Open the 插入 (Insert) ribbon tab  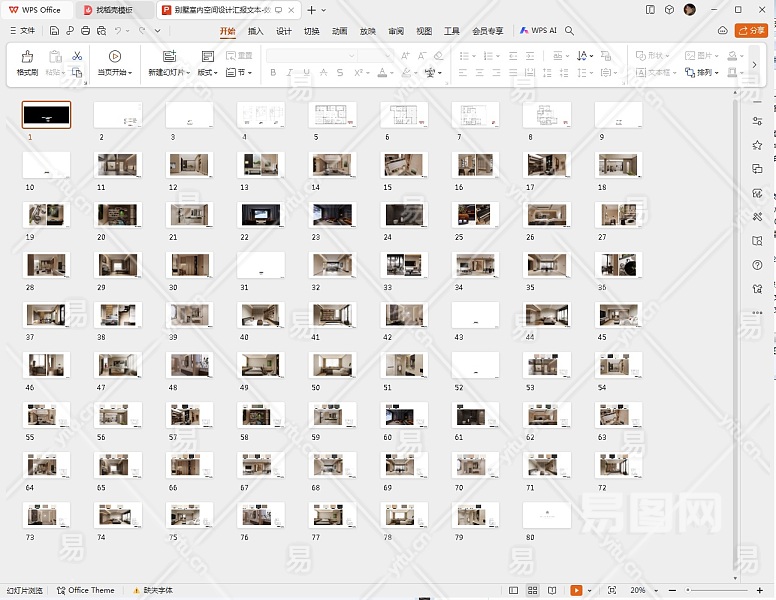pos(256,31)
